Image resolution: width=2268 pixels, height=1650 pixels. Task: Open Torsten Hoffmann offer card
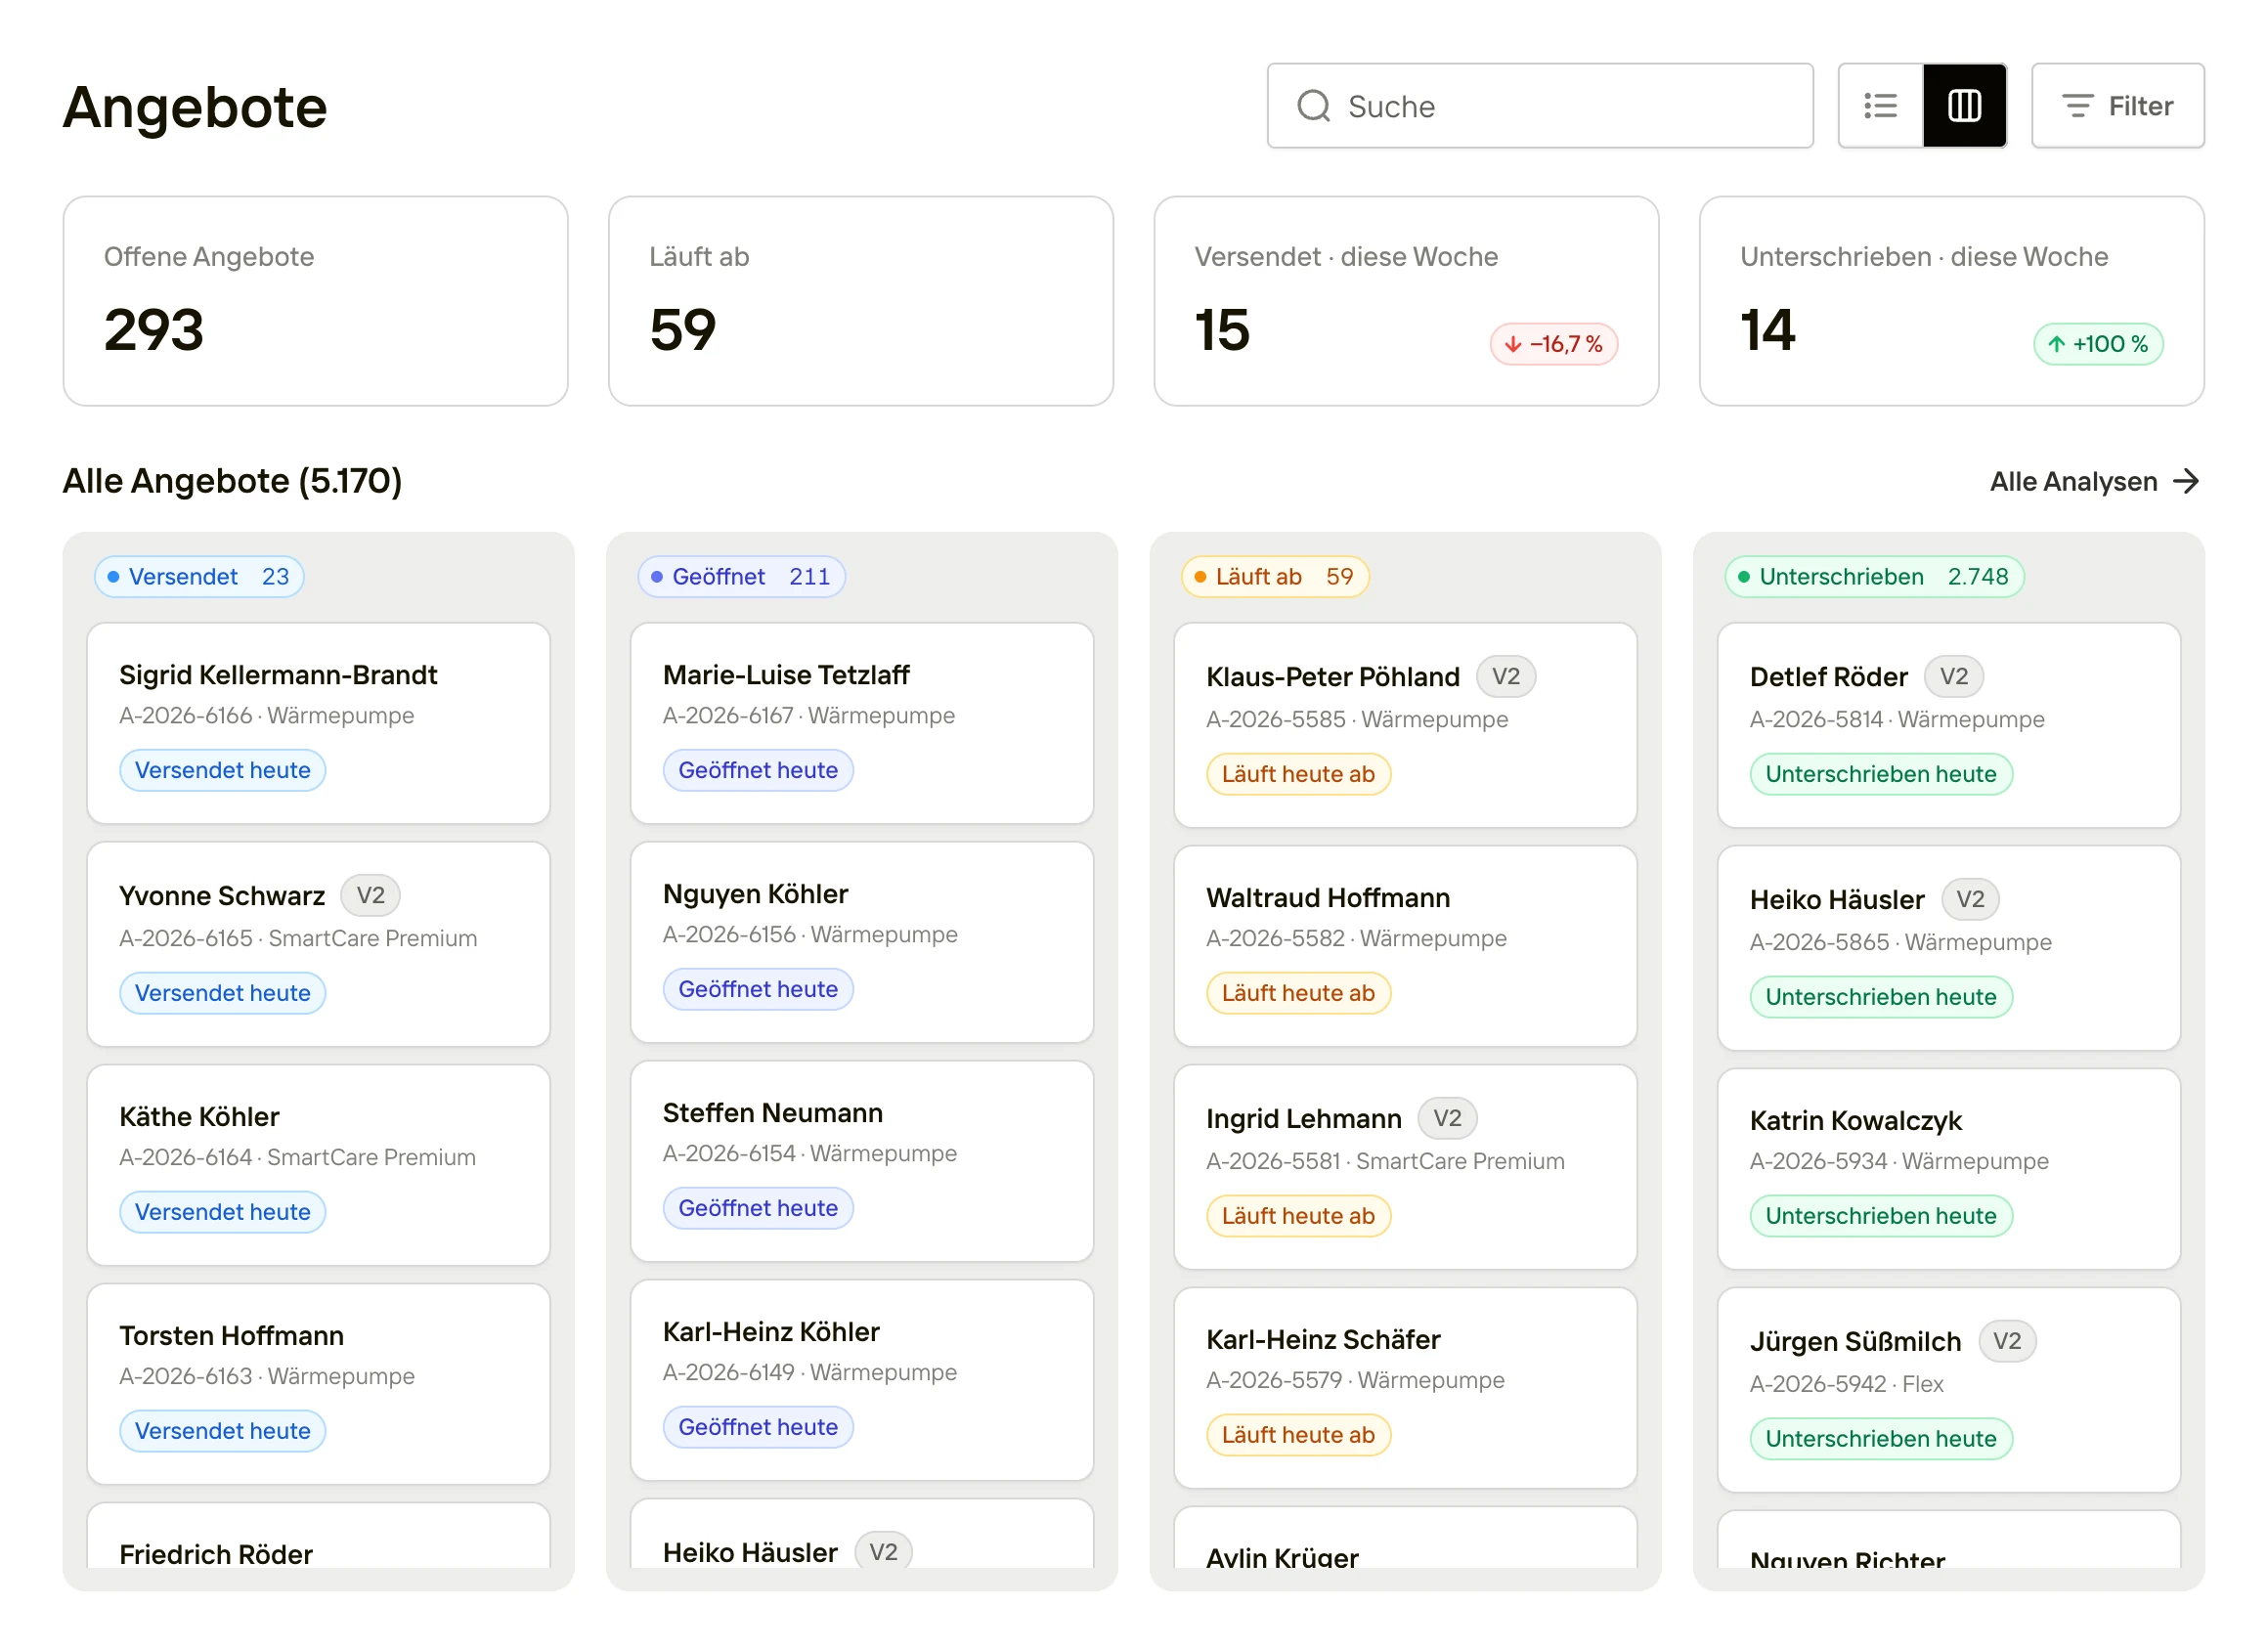point(318,1384)
